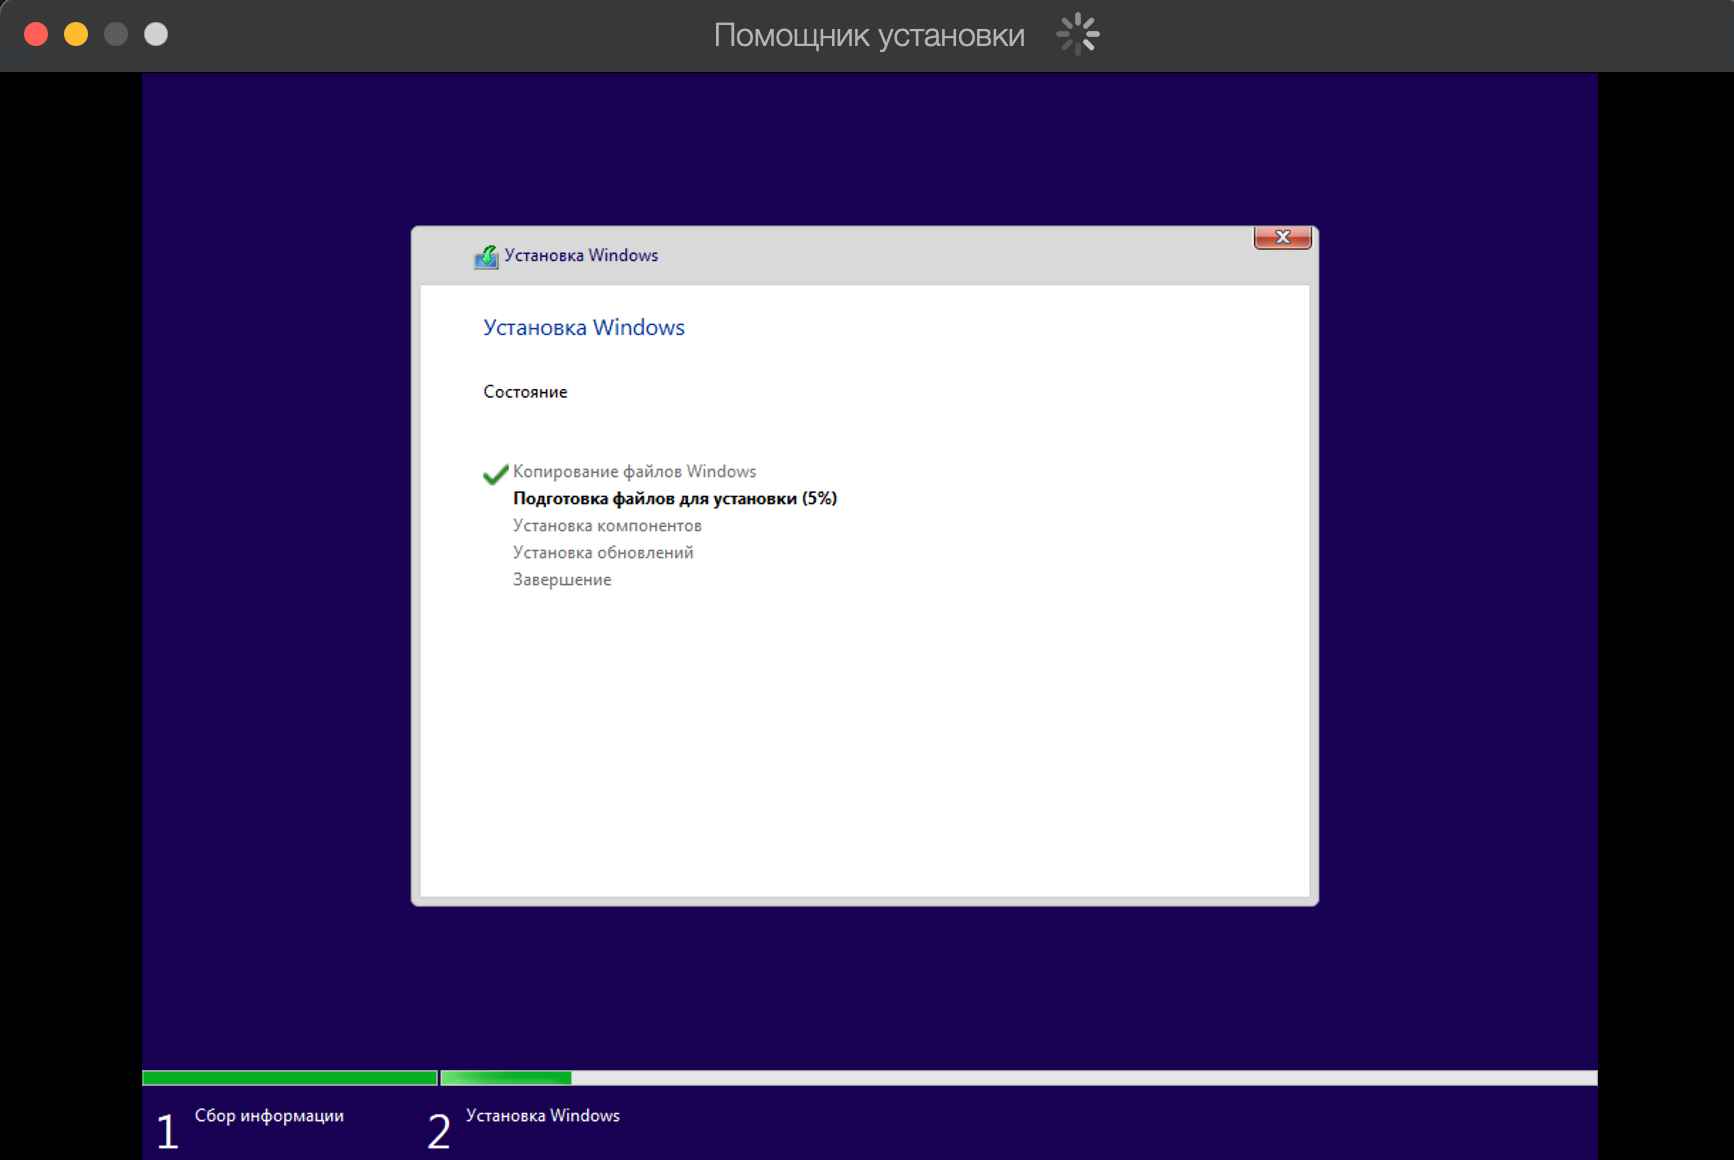Click the Установка Windows stage progress bar
The image size is (1734, 1160).
click(x=1019, y=1078)
